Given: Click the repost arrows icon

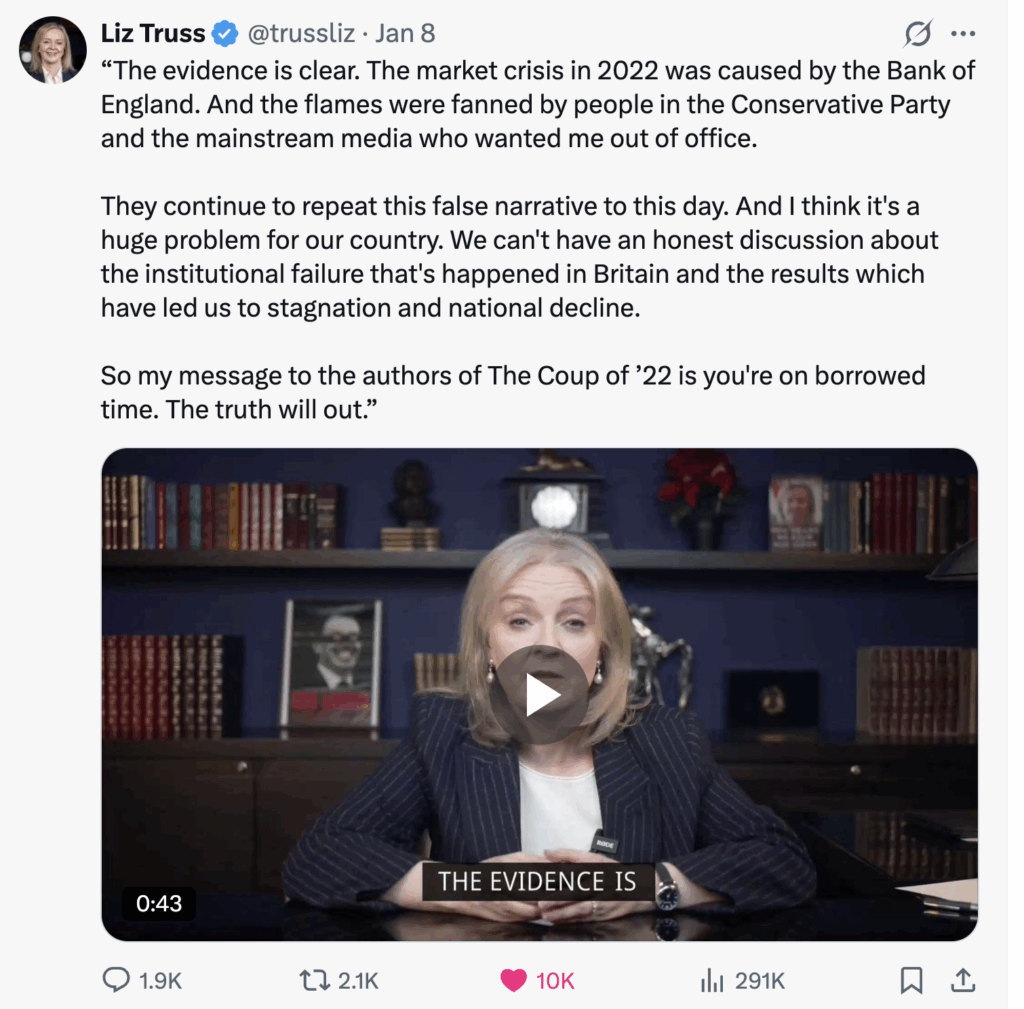Looking at the screenshot, I should (315, 980).
